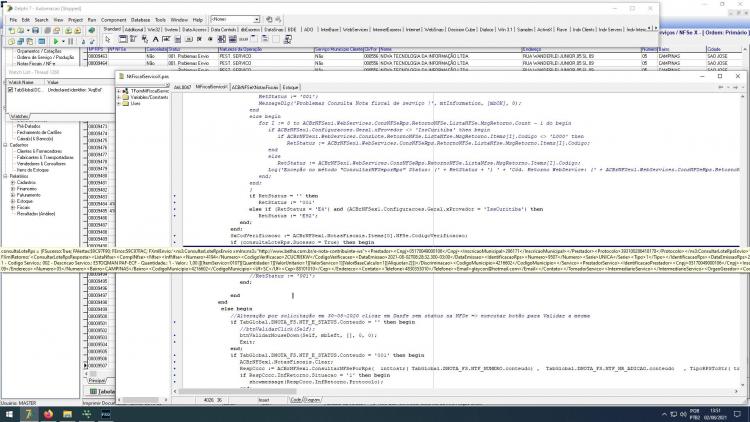The width and height of the screenshot is (750, 422).
Task: Open the Windows Start menu
Action: click(x=9, y=414)
